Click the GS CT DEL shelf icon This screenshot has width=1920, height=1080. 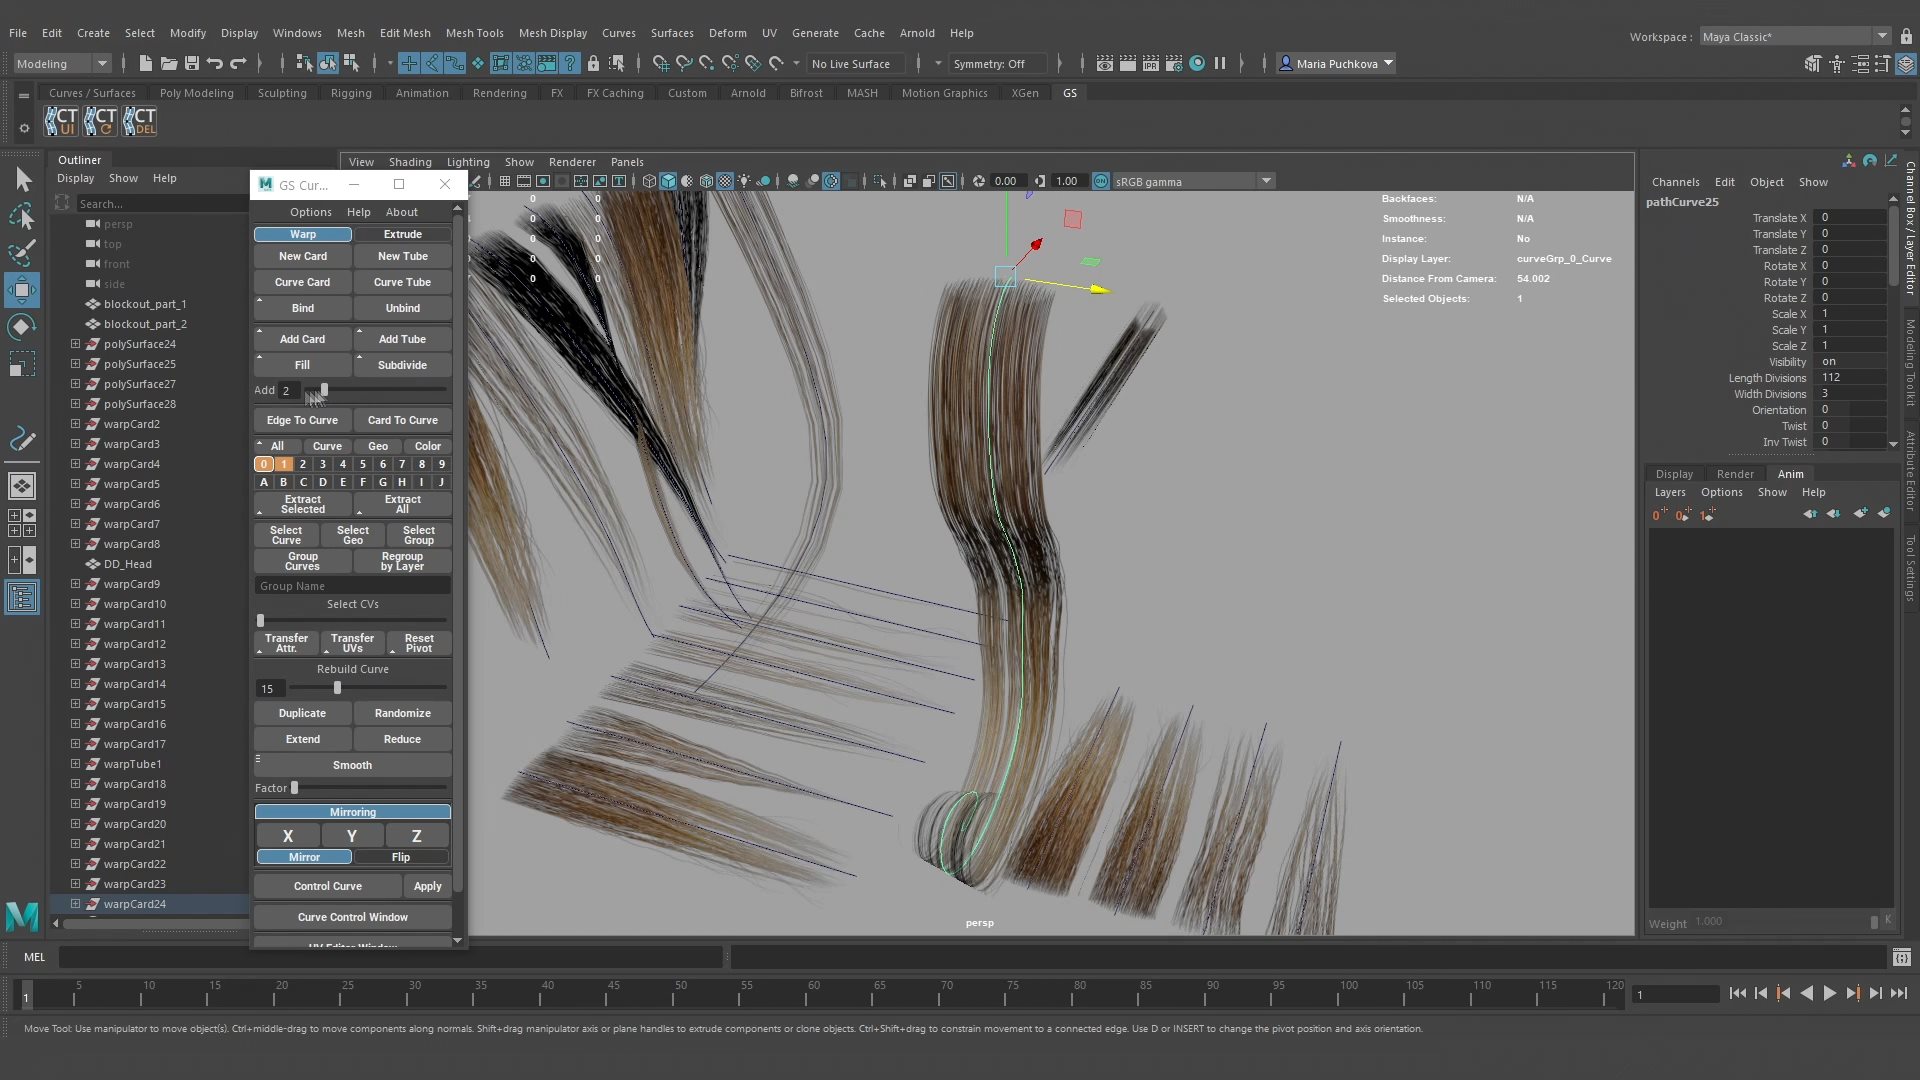tap(139, 121)
